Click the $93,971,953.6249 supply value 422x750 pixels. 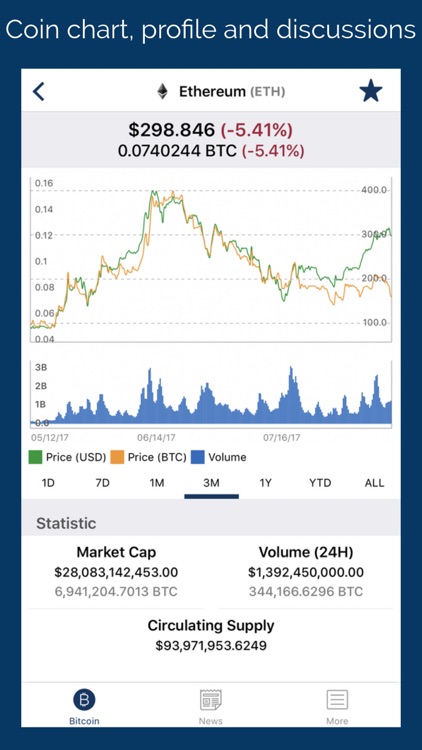[211, 646]
